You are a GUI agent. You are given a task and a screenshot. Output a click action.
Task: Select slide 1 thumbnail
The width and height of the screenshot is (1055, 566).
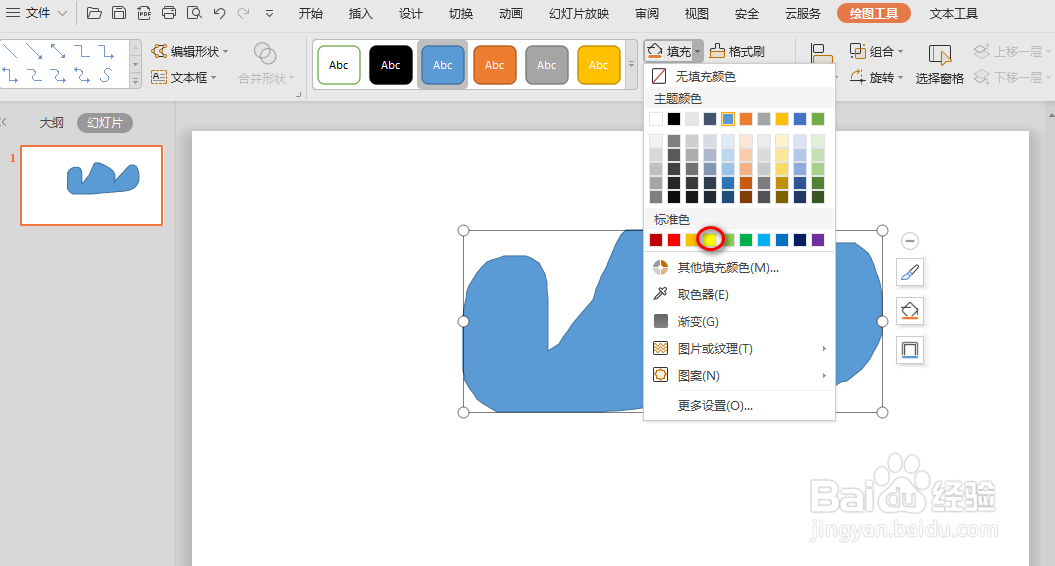click(92, 185)
